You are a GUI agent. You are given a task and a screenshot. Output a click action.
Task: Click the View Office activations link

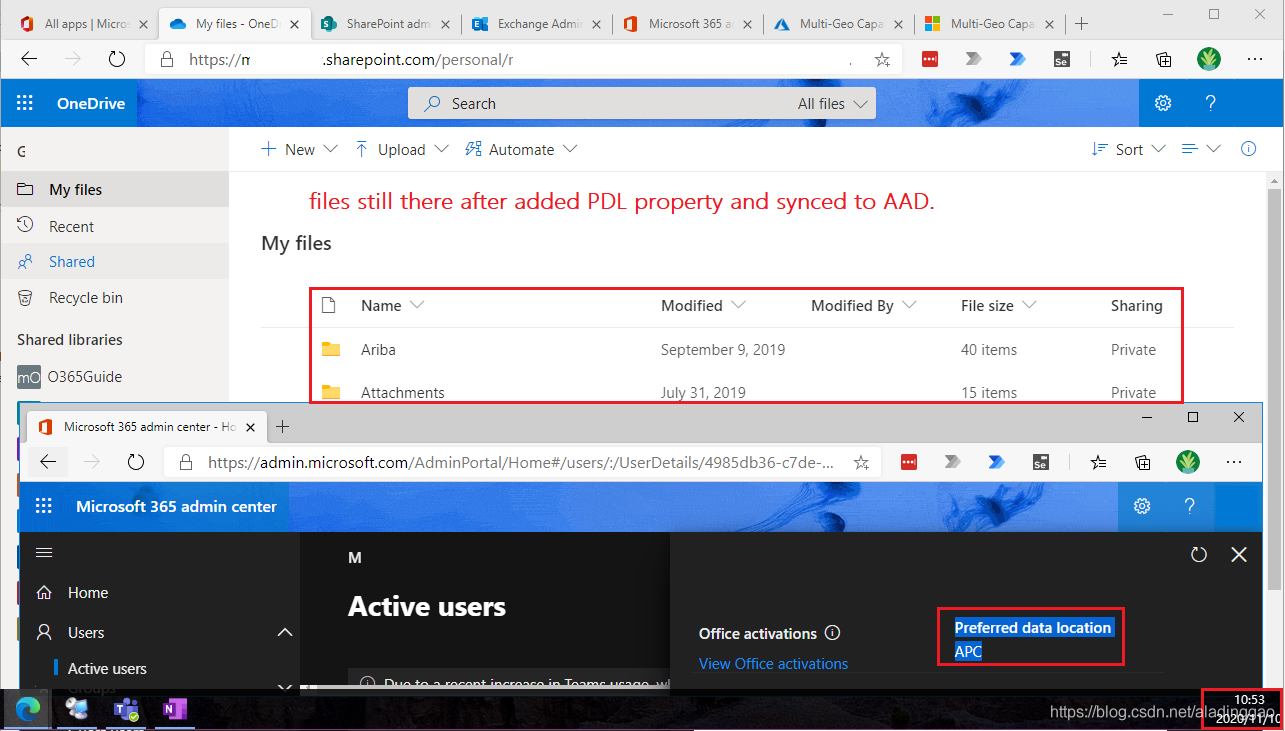click(773, 663)
